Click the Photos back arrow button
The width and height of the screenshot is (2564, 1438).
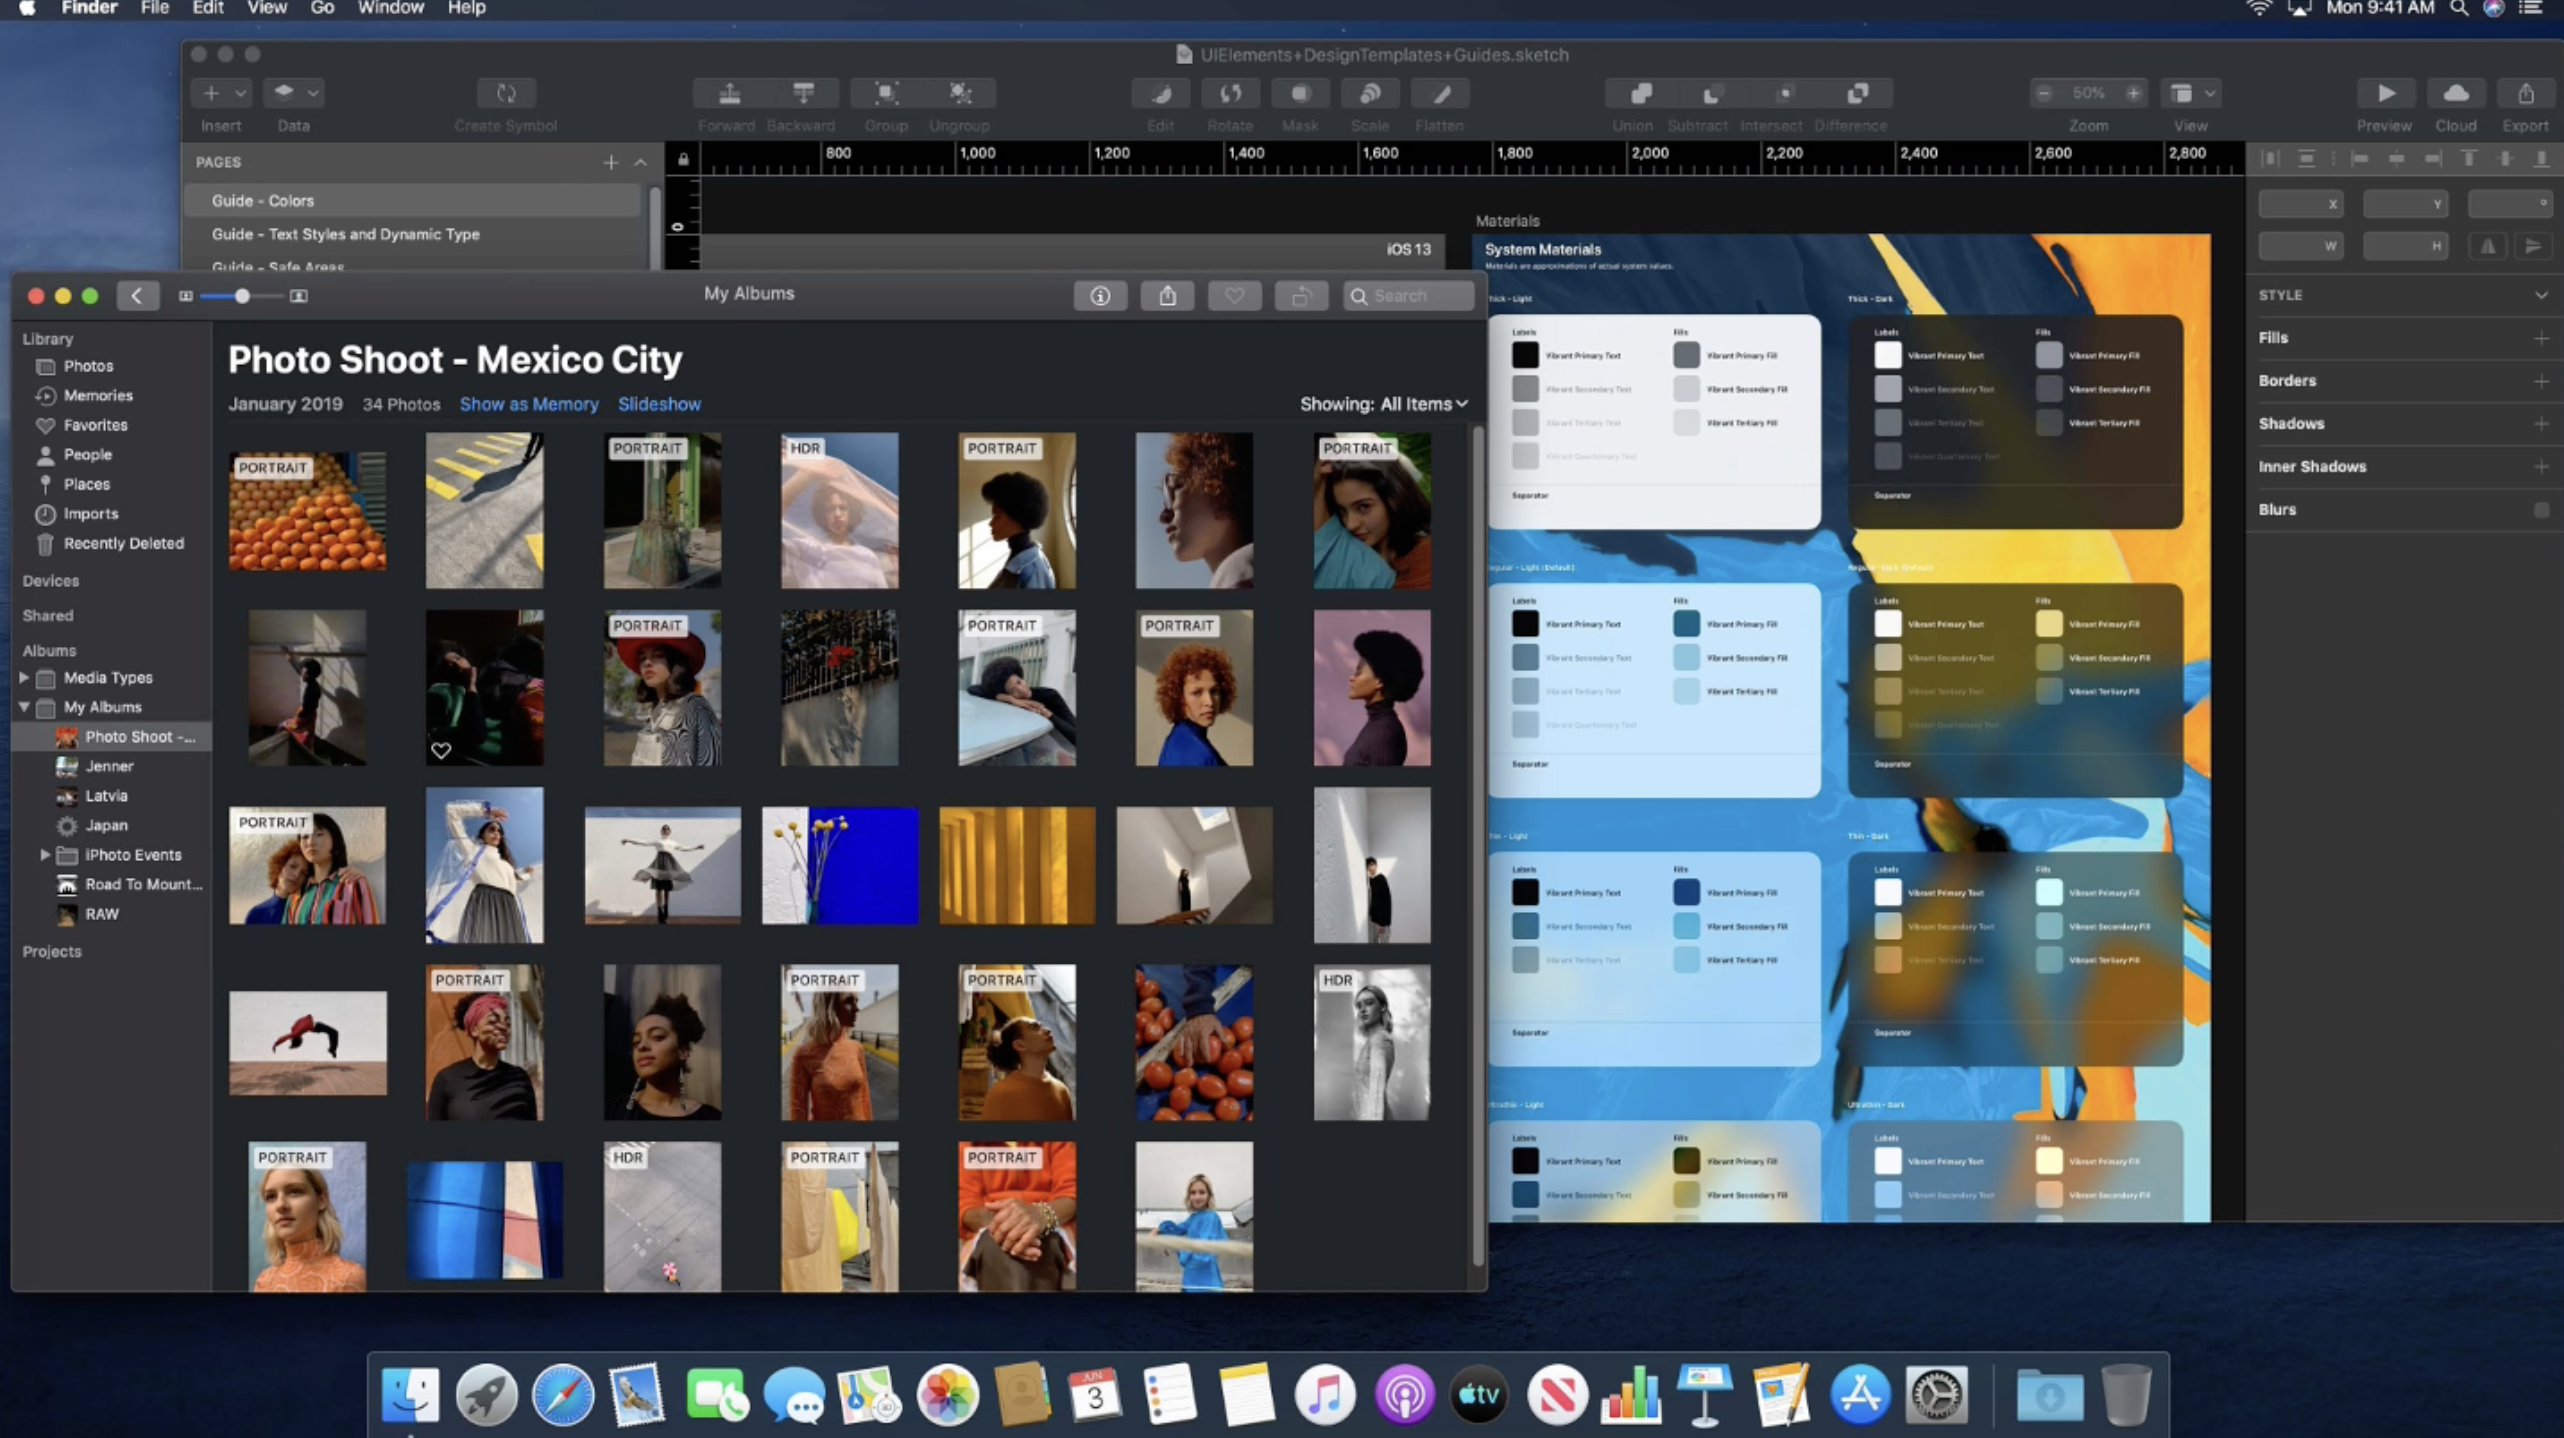[x=137, y=296]
